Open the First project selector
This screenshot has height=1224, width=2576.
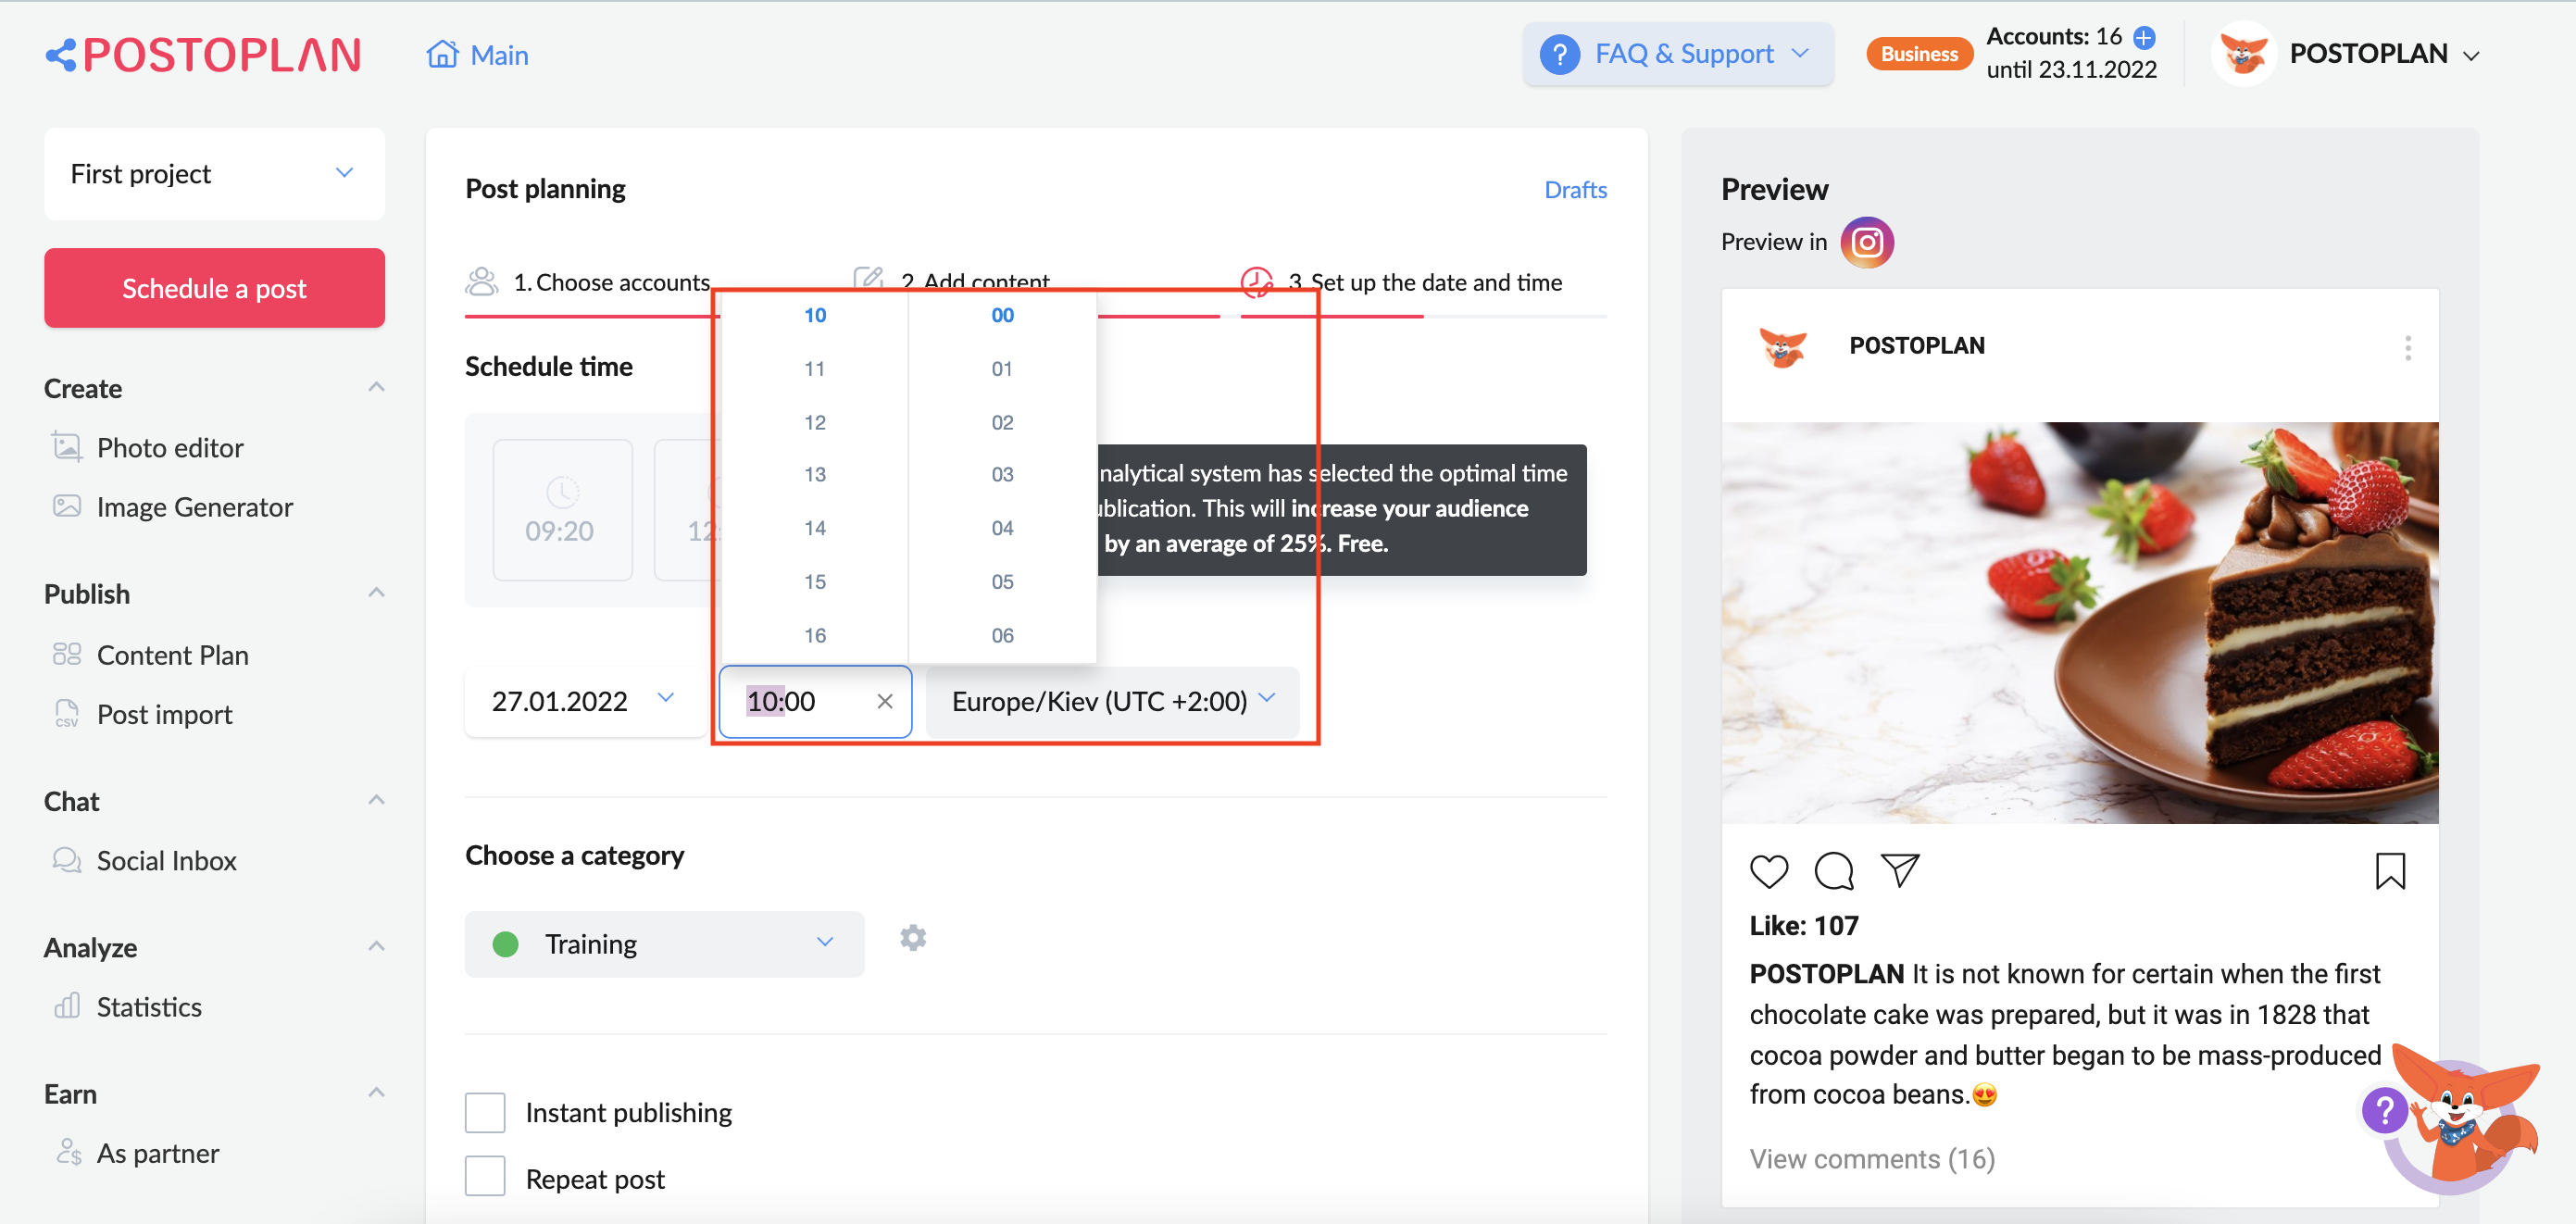(214, 173)
